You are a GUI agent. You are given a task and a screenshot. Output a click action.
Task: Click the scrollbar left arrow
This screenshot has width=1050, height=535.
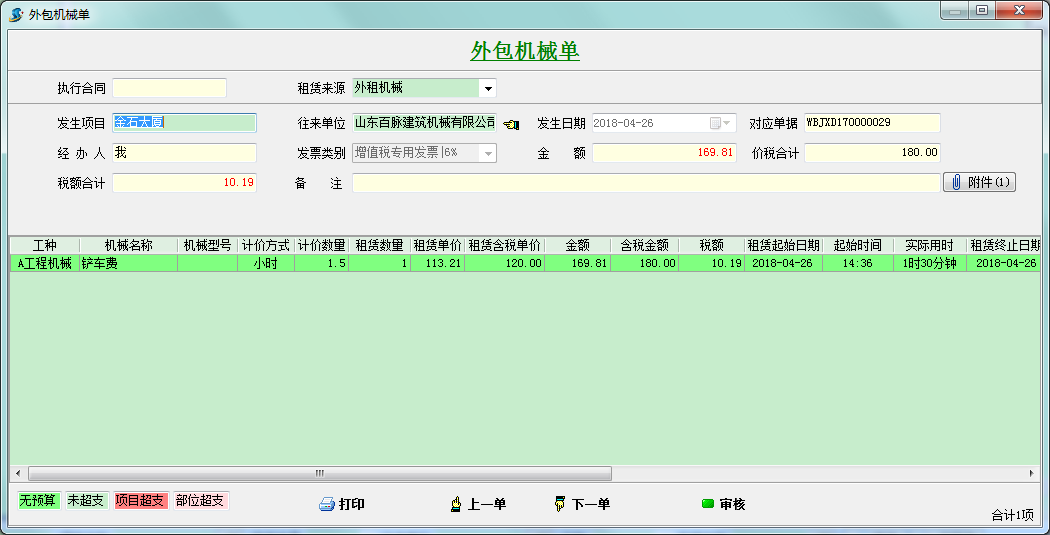18,473
